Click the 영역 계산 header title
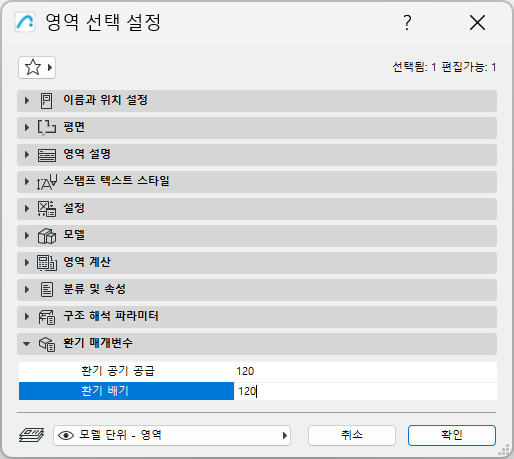This screenshot has height=459, width=514. click(x=87, y=262)
